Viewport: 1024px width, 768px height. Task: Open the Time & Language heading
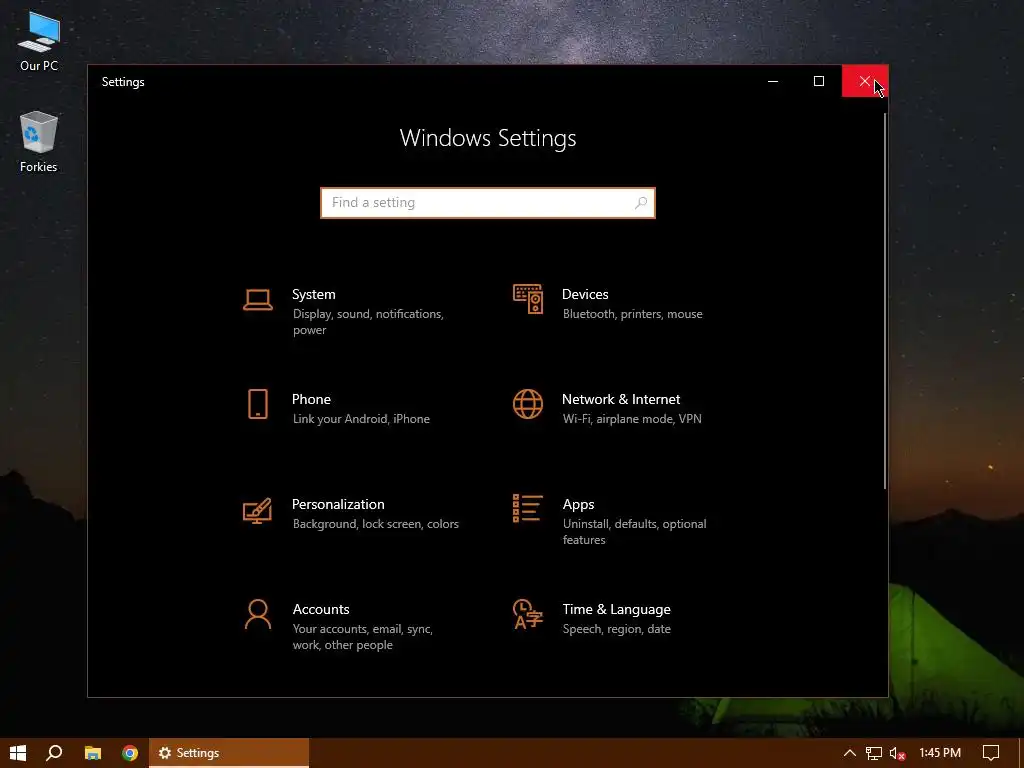click(616, 609)
